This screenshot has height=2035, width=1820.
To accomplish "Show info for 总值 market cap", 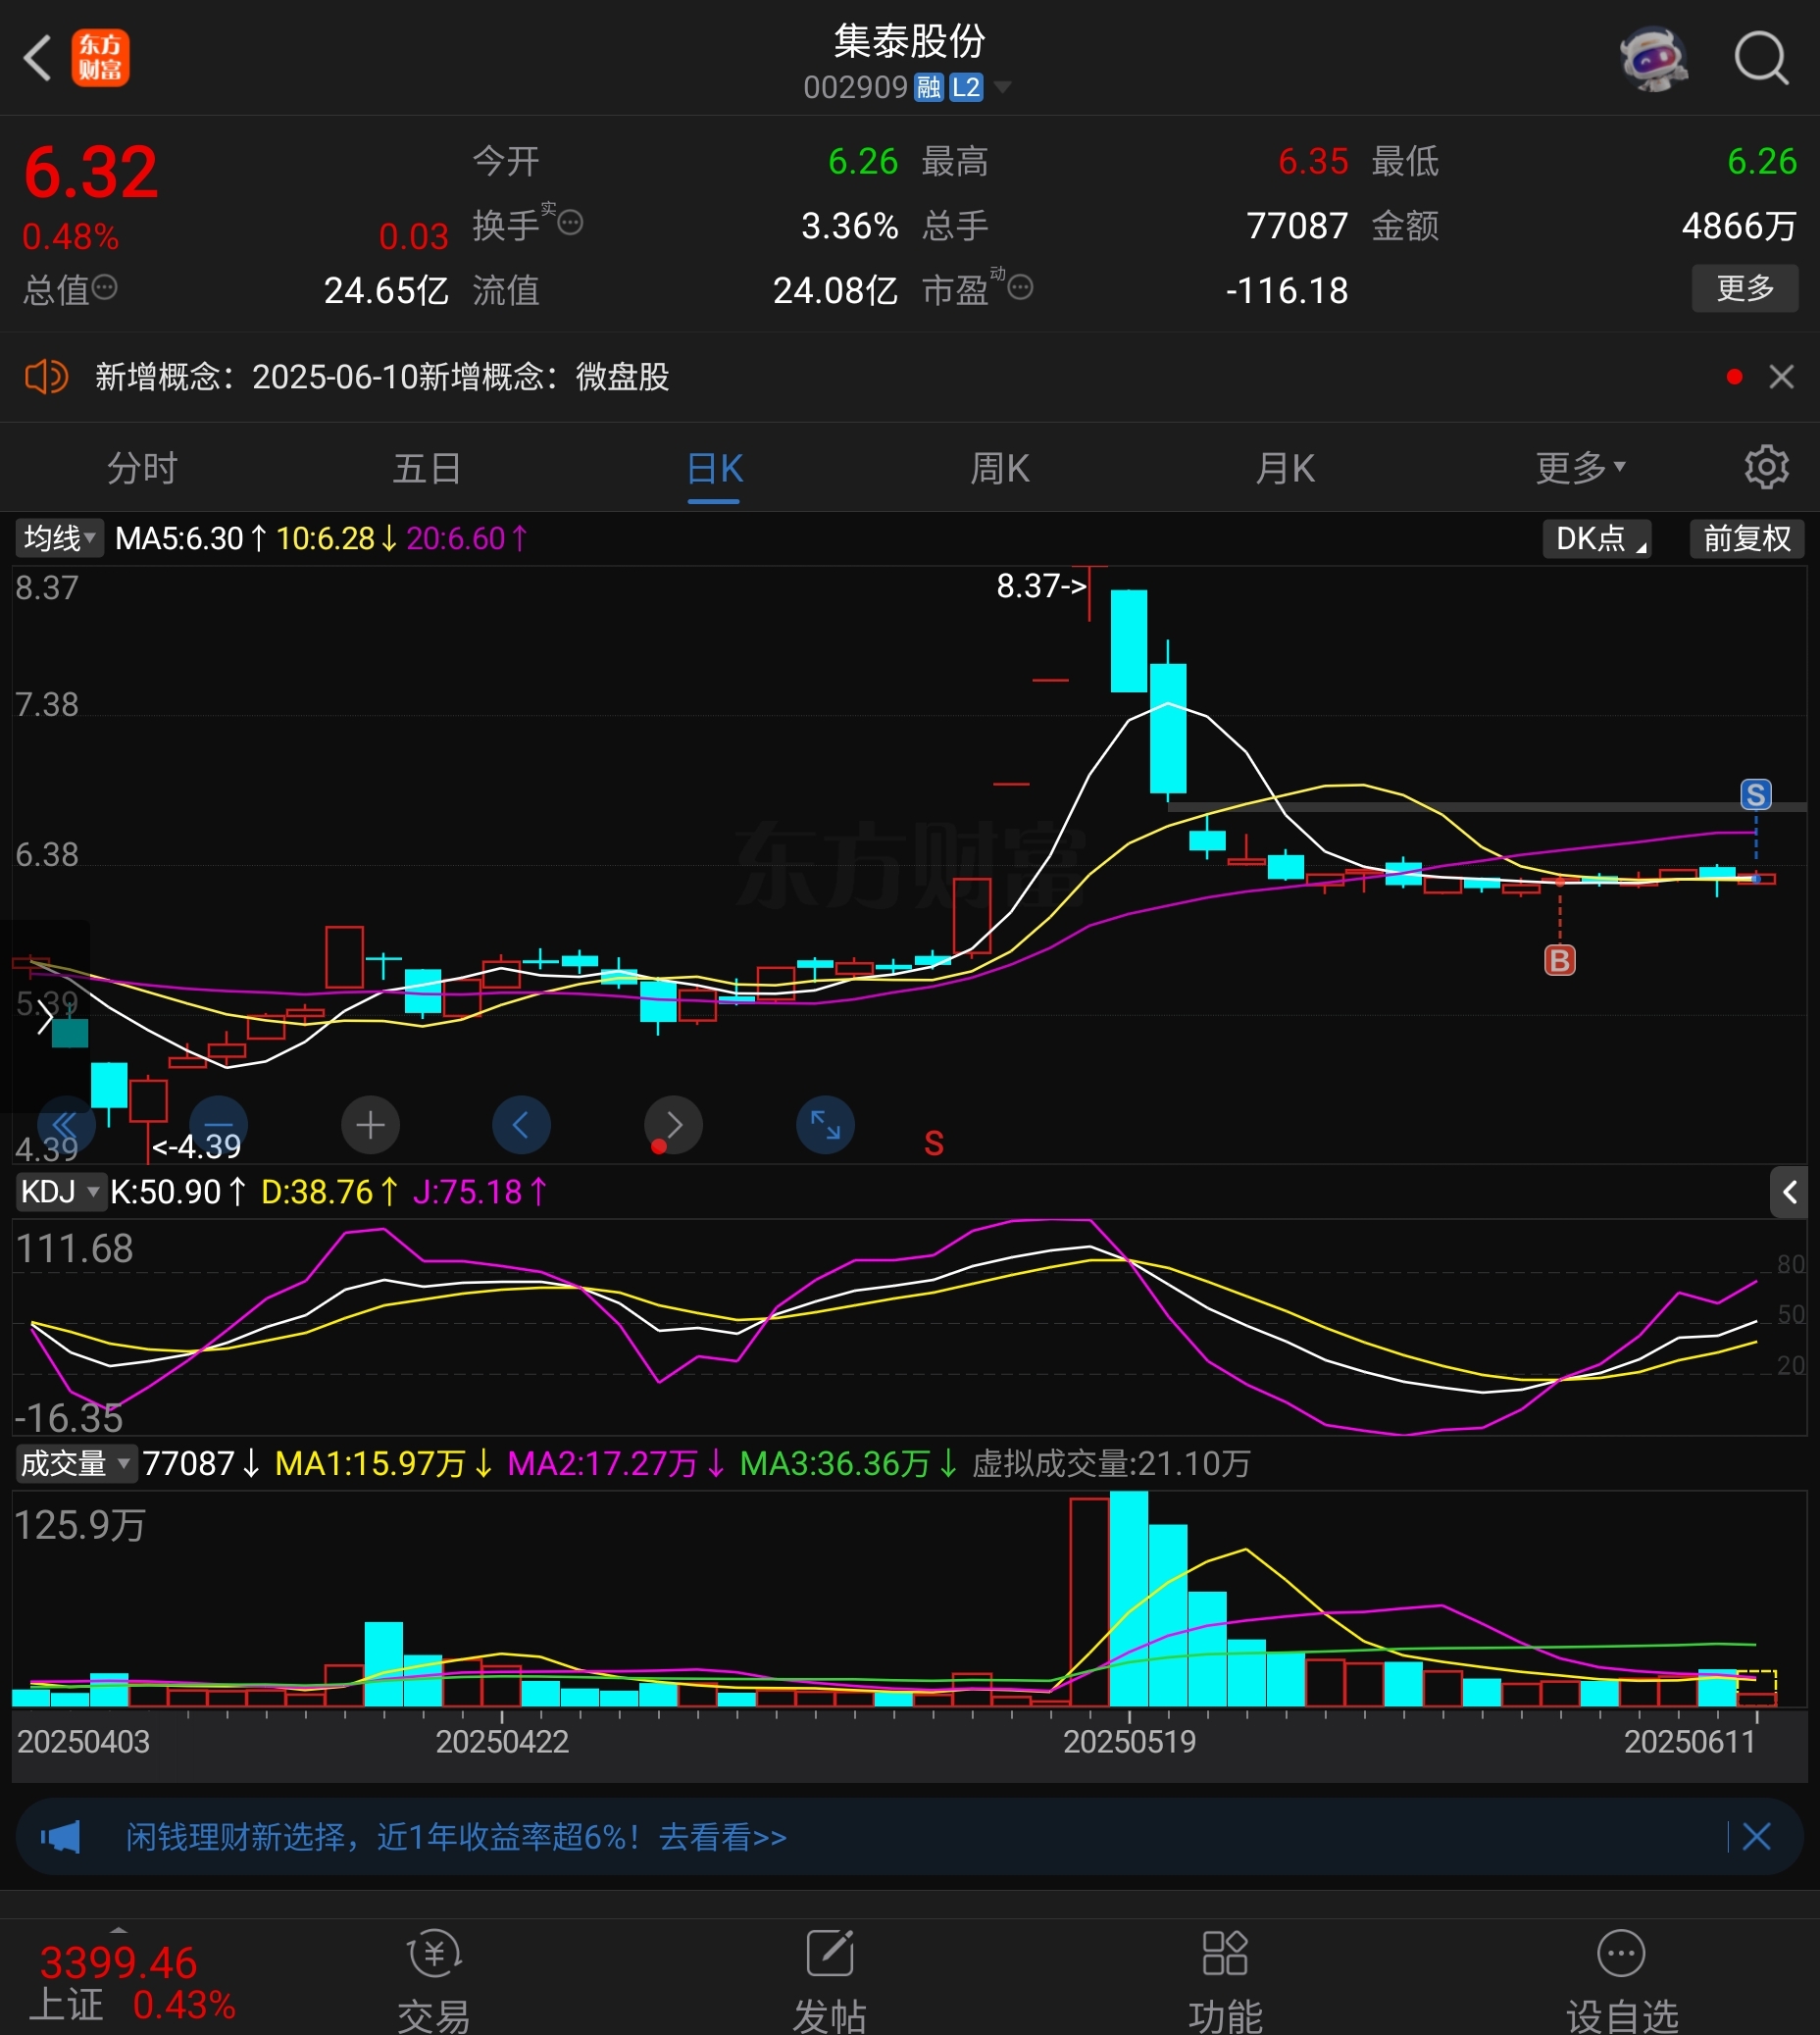I will coord(105,289).
